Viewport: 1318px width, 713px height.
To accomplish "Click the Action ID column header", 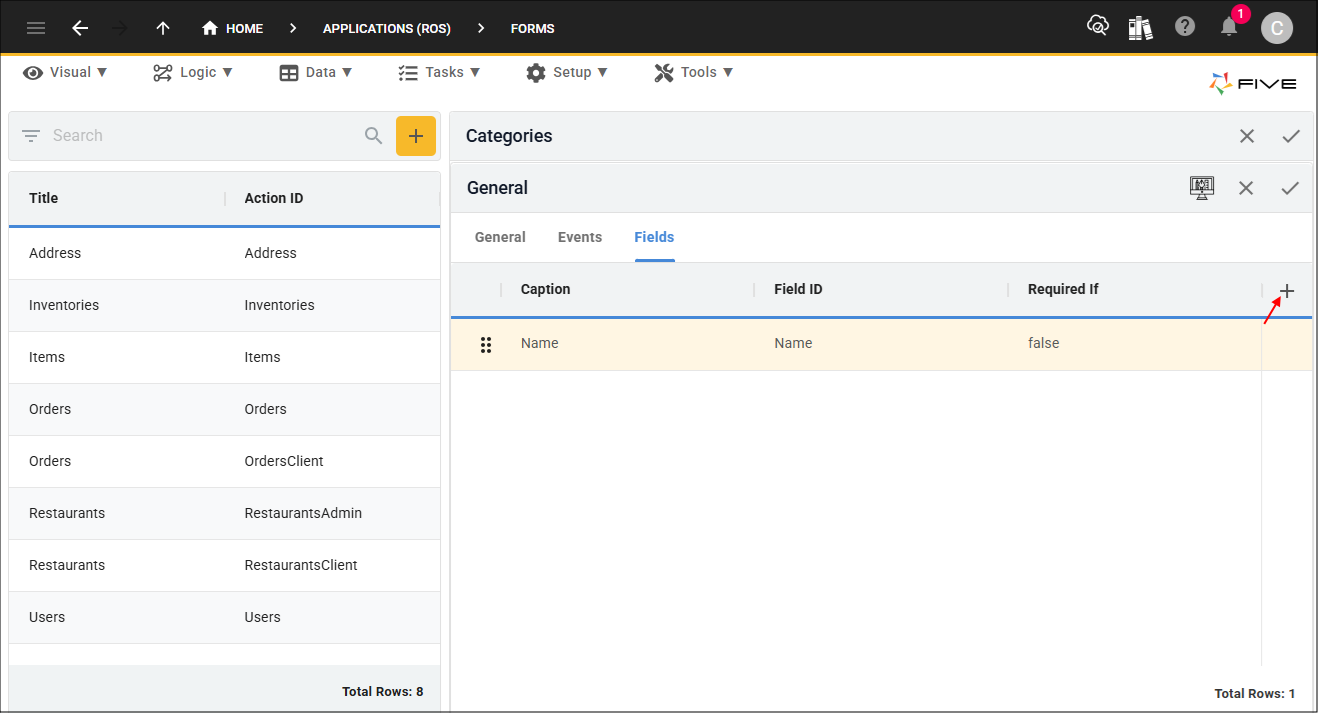I will coord(274,198).
